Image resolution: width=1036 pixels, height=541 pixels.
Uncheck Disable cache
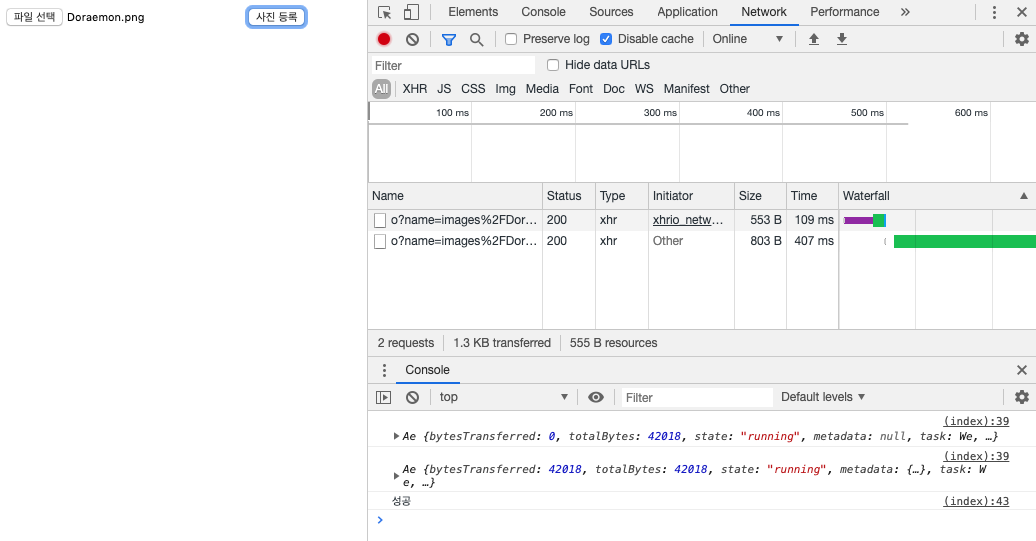click(x=606, y=39)
